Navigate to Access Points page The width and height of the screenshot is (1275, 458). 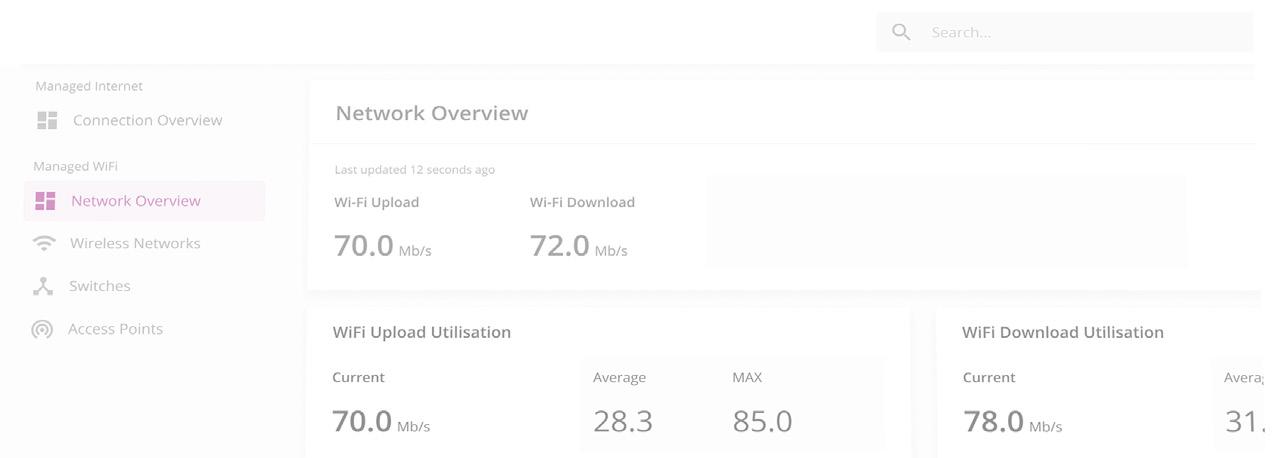115,329
